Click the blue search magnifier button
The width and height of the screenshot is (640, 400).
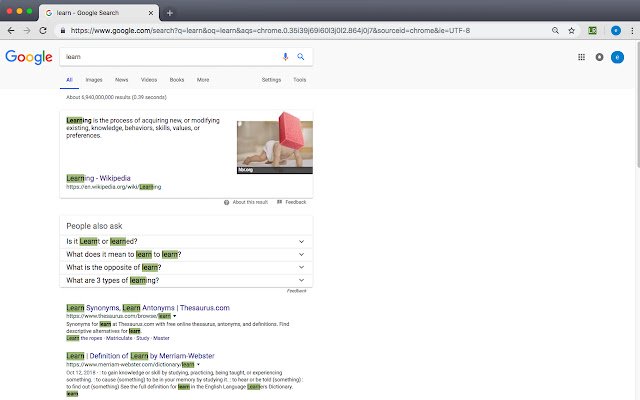coord(301,57)
